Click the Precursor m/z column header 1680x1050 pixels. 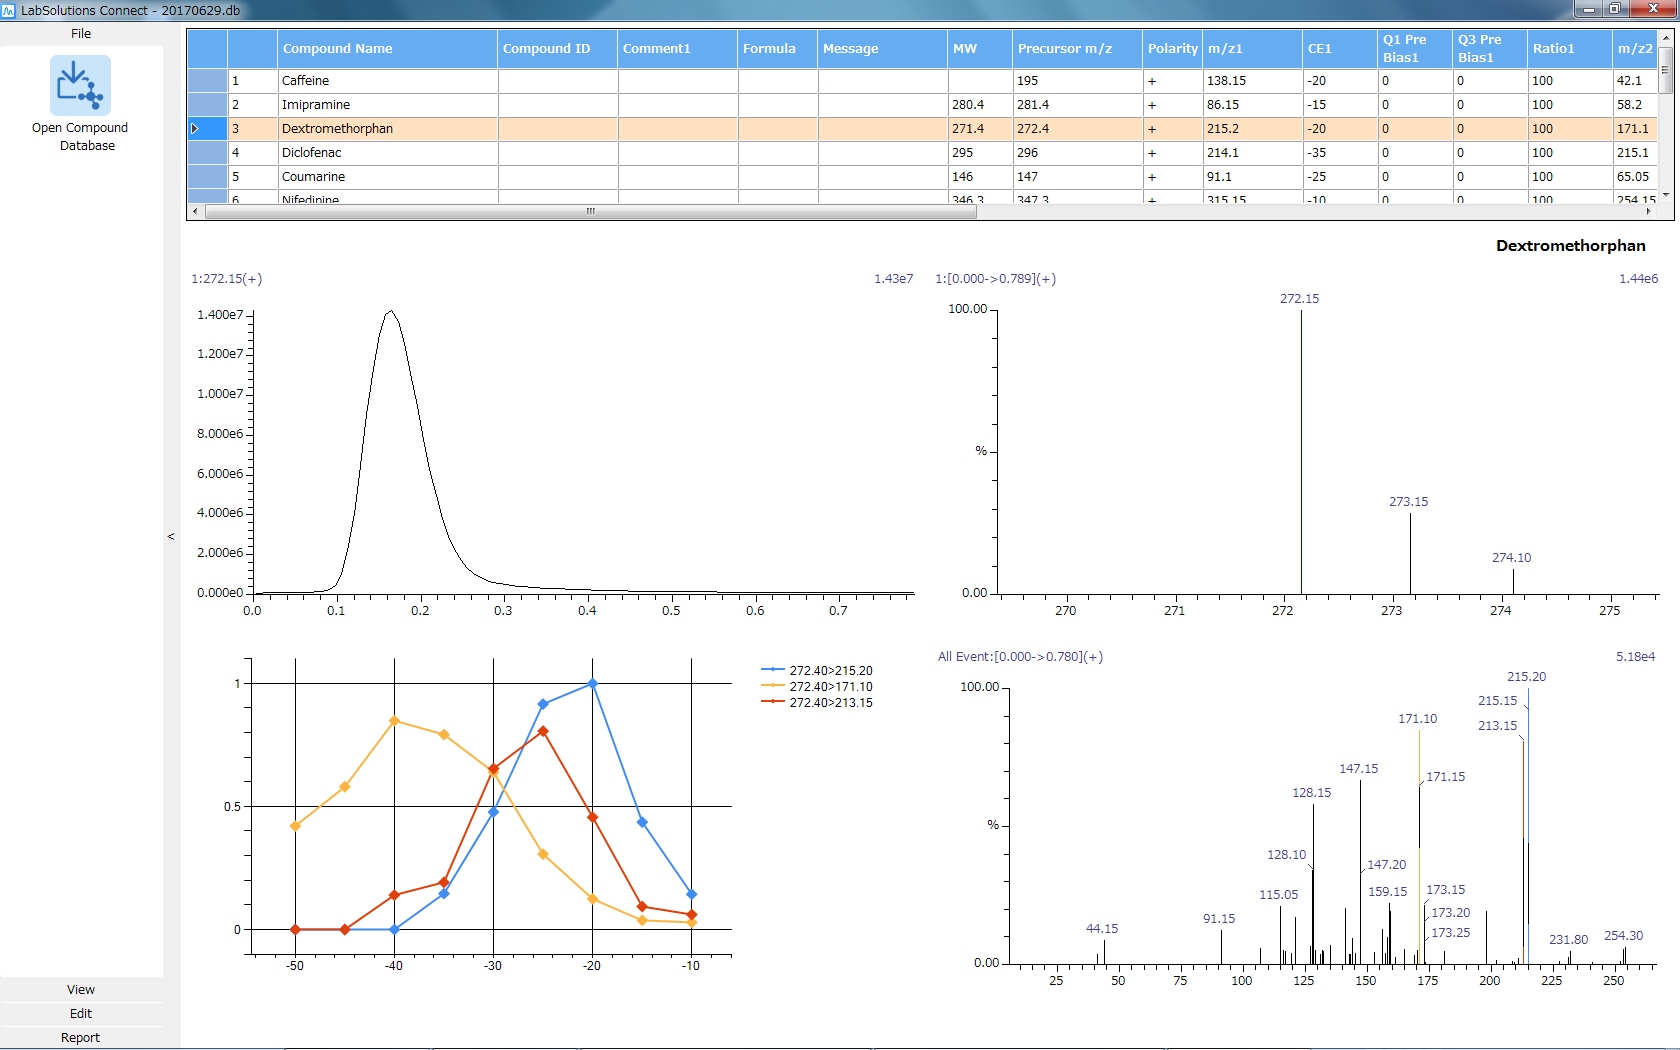[x=1065, y=49]
